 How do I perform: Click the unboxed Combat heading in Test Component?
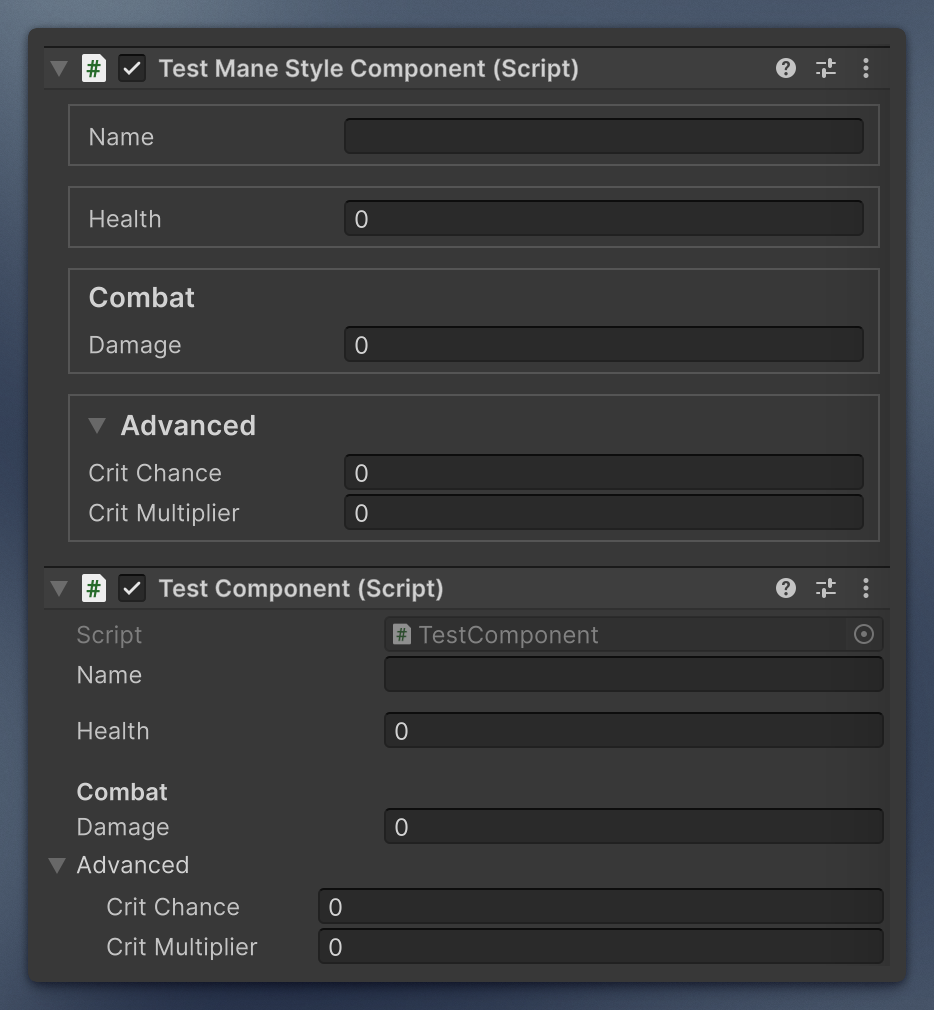tap(122, 792)
